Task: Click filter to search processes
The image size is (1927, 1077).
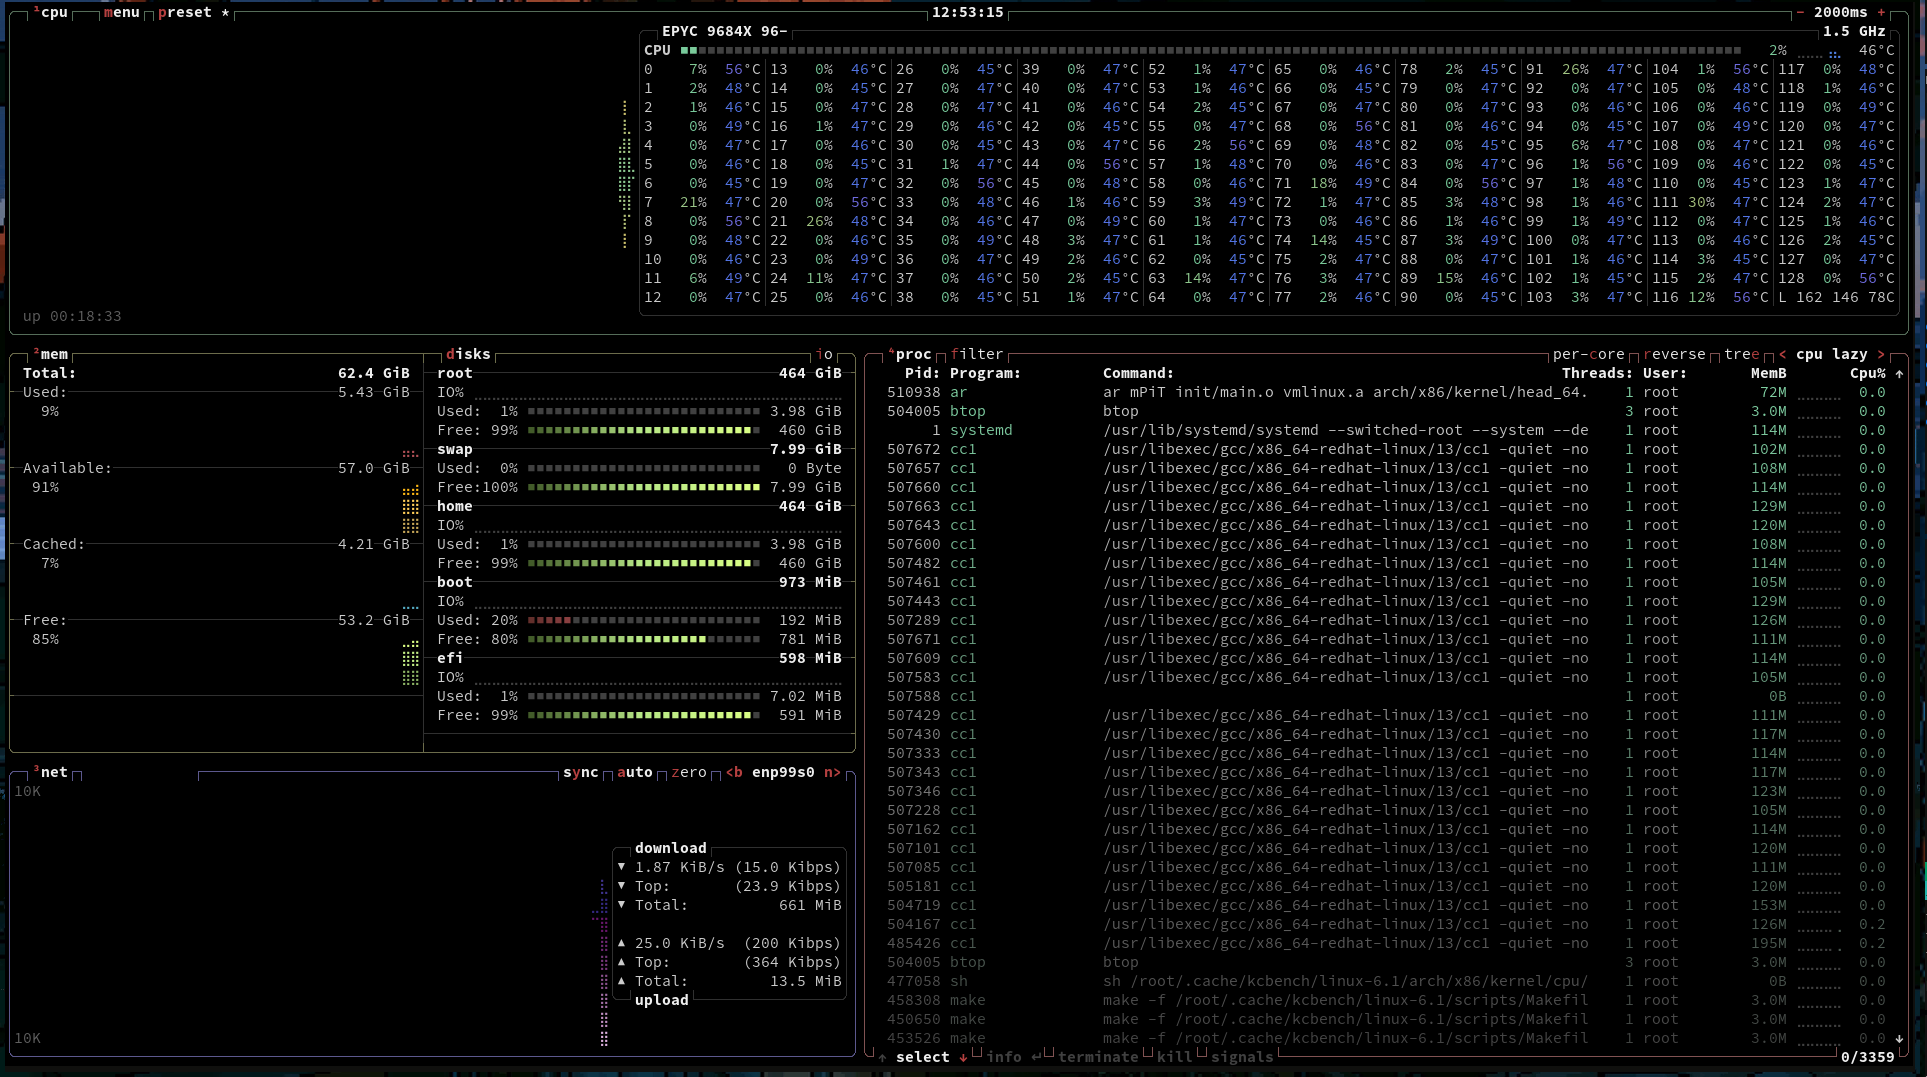Action: pyautogui.click(x=977, y=353)
